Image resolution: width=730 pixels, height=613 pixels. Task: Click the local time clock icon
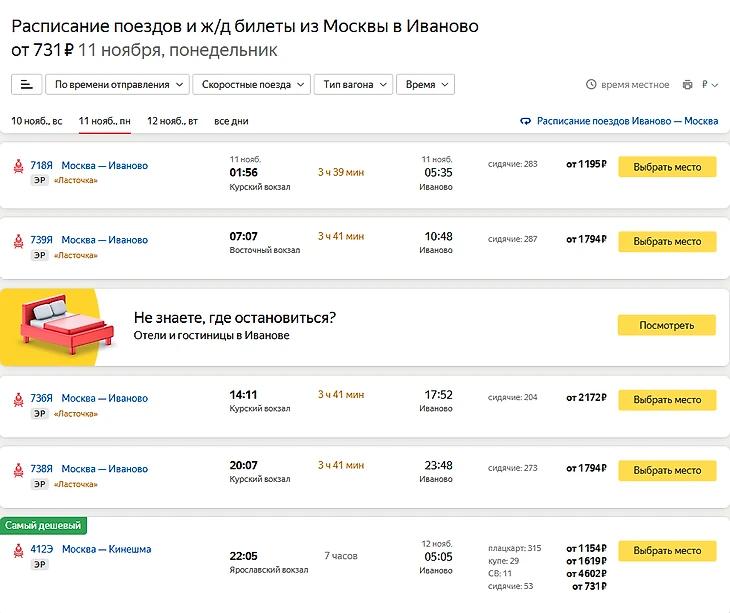click(591, 86)
